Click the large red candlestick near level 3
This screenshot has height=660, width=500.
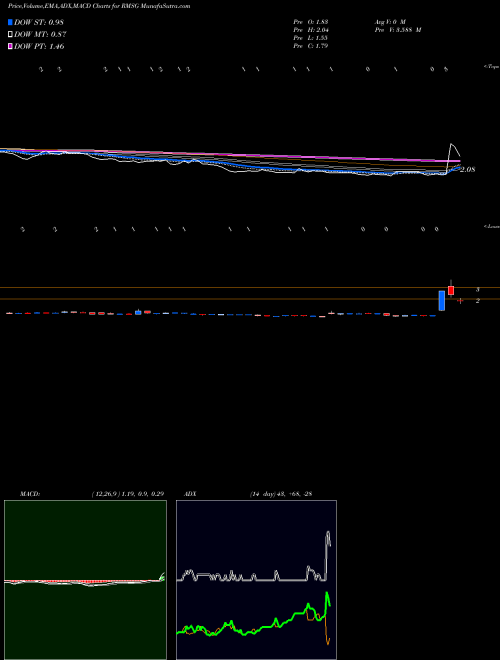click(x=451, y=290)
